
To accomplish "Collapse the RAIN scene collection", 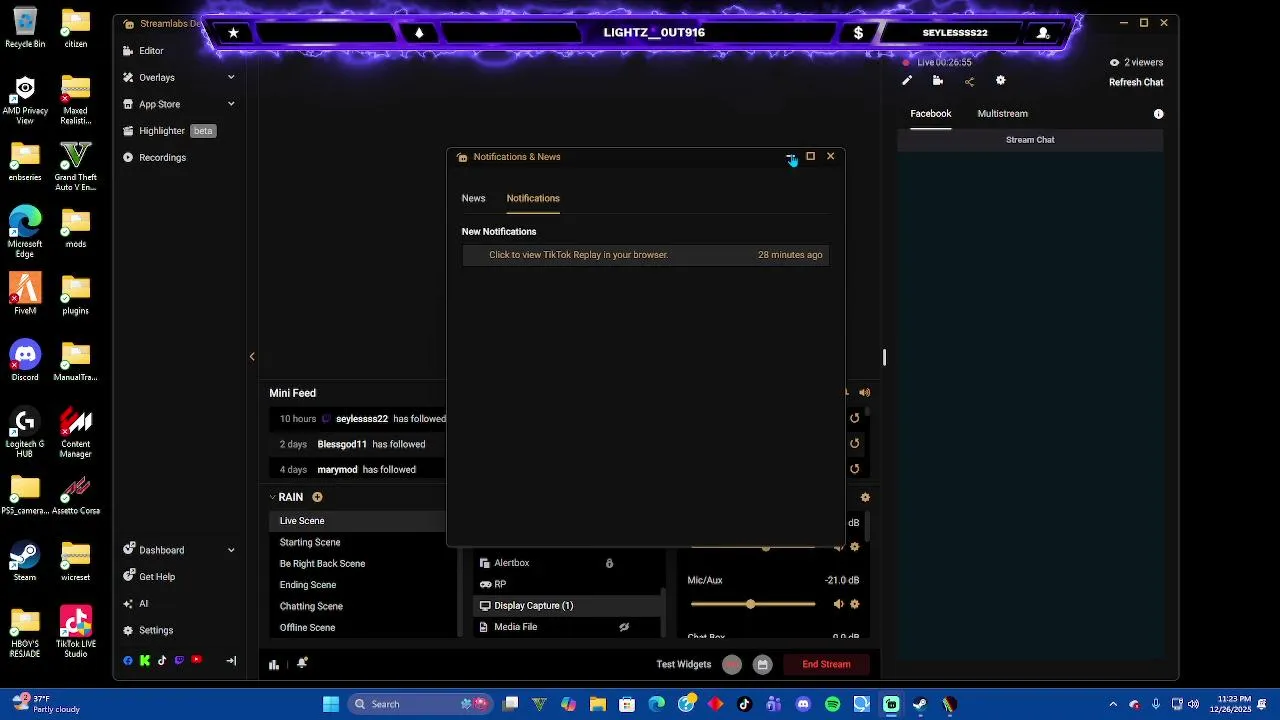I will [273, 497].
